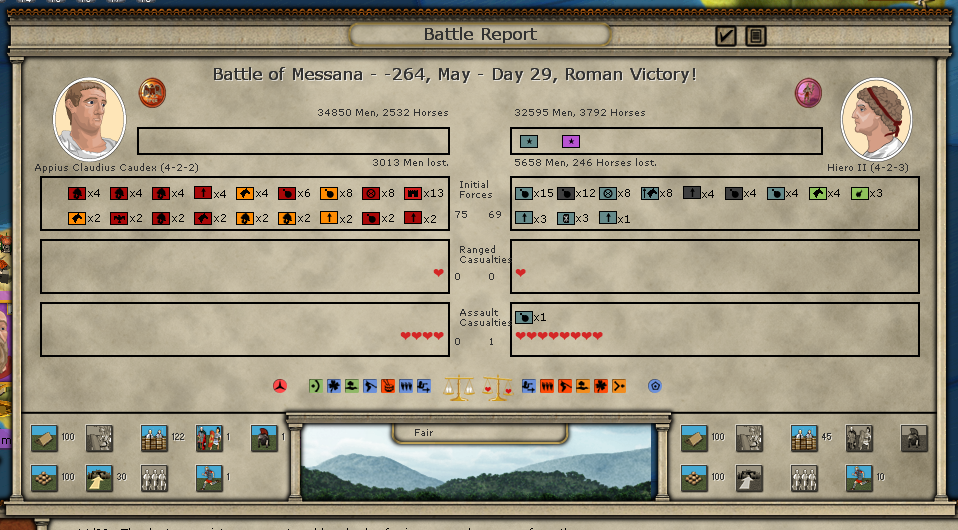
Task: Click the Battle Report title banner
Action: [479, 35]
